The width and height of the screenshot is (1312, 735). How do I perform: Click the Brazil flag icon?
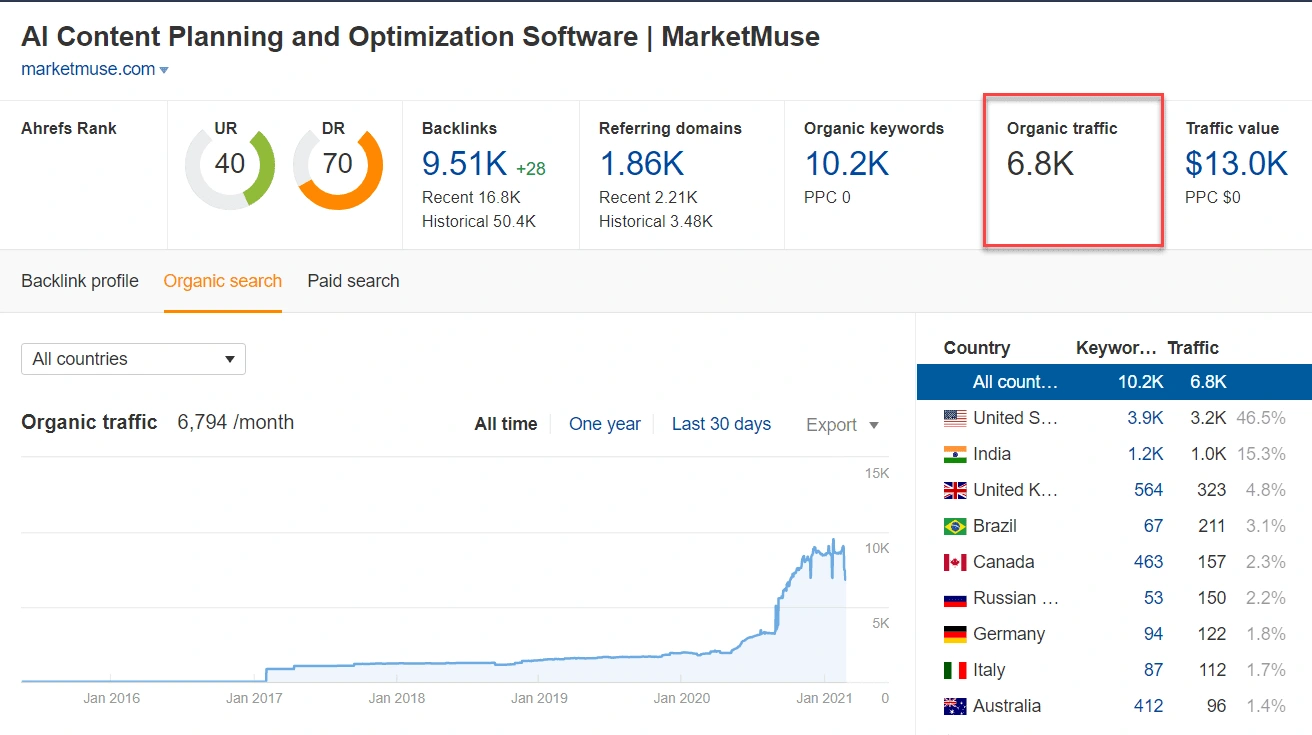coord(955,526)
